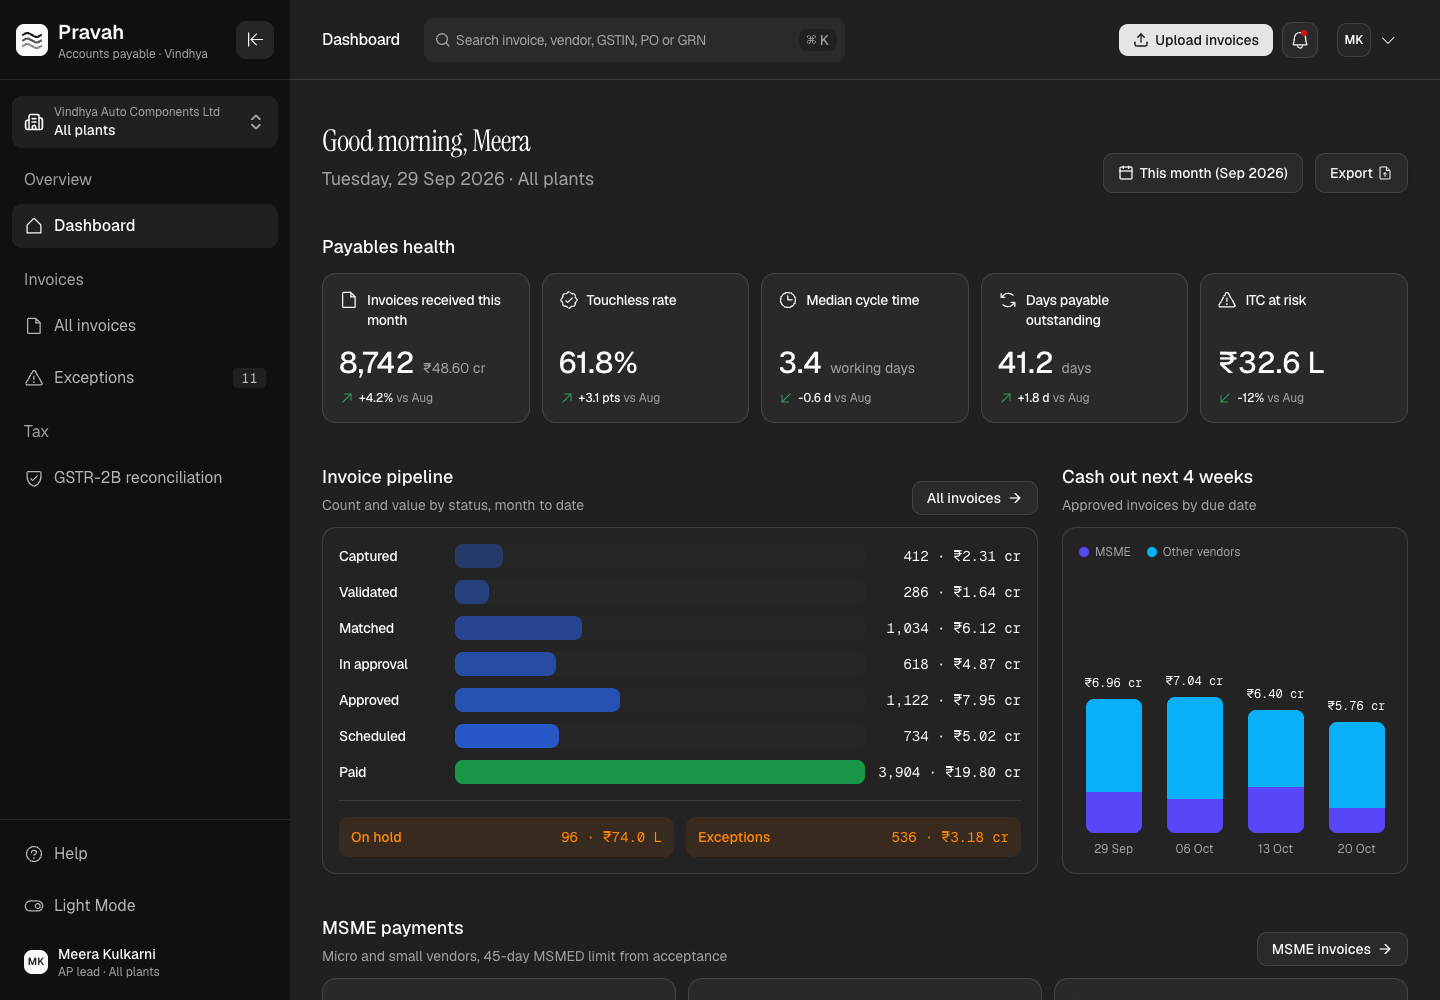Open All invoices from Invoice pipeline
1440x1000 pixels.
[x=975, y=498]
